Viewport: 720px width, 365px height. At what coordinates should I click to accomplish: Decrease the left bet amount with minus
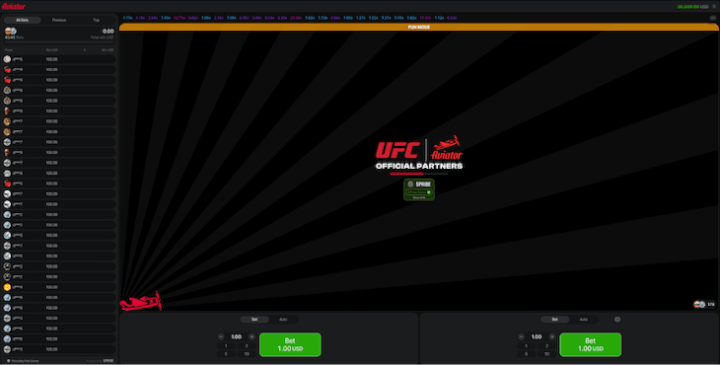[x=221, y=337]
